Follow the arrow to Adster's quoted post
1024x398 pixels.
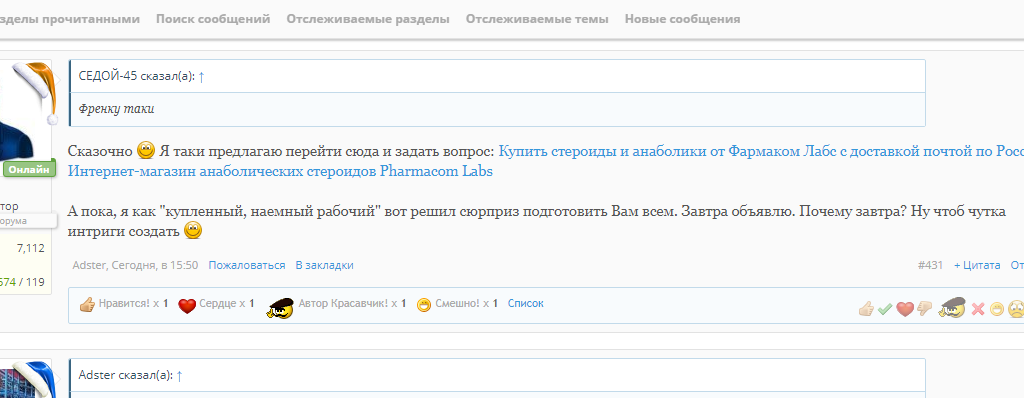pyautogui.click(x=180, y=375)
